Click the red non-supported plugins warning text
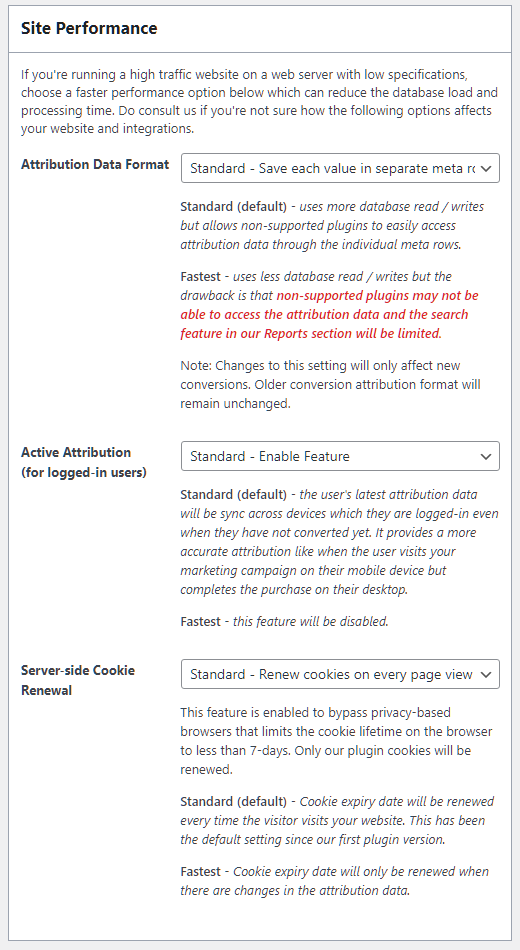This screenshot has width=520, height=950. click(x=329, y=314)
